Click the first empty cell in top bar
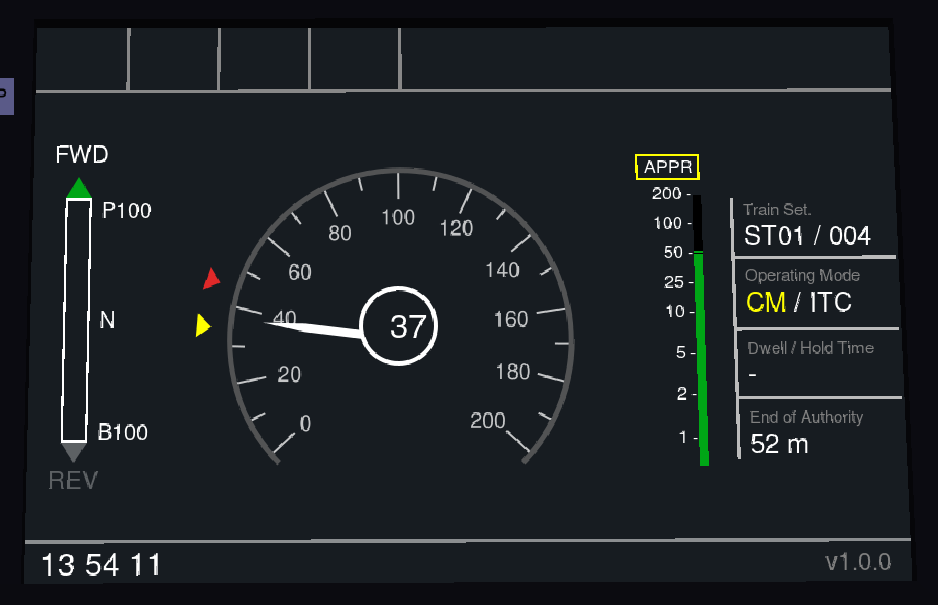Image resolution: width=938 pixels, height=605 pixels. point(82,59)
